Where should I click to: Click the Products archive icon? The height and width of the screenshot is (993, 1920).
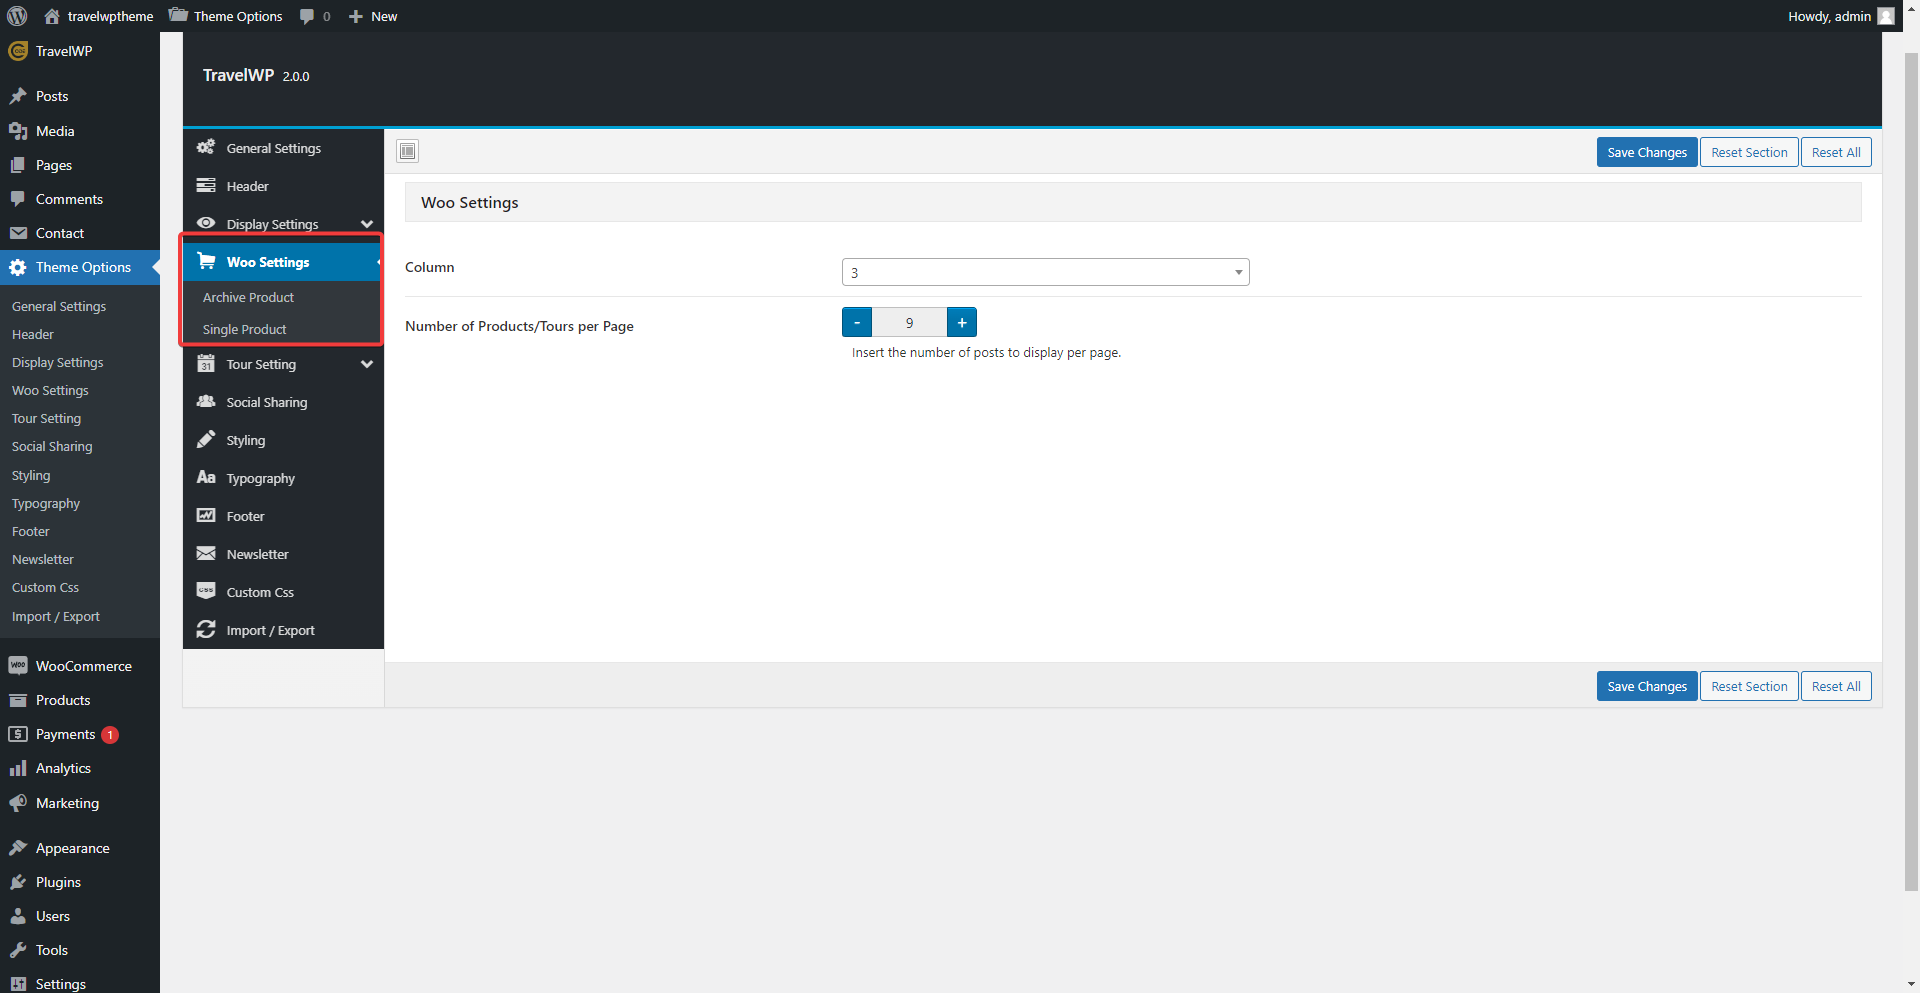pyautogui.click(x=17, y=700)
